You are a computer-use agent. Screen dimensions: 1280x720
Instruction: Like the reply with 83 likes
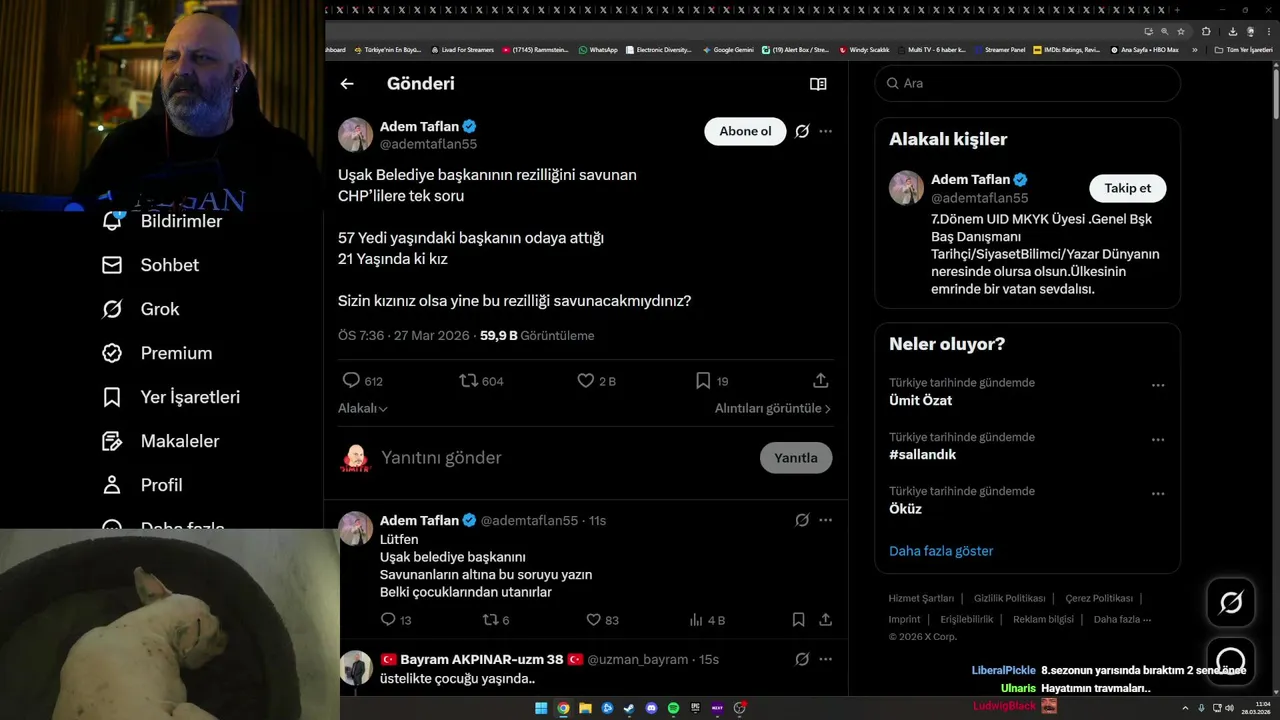click(x=602, y=620)
